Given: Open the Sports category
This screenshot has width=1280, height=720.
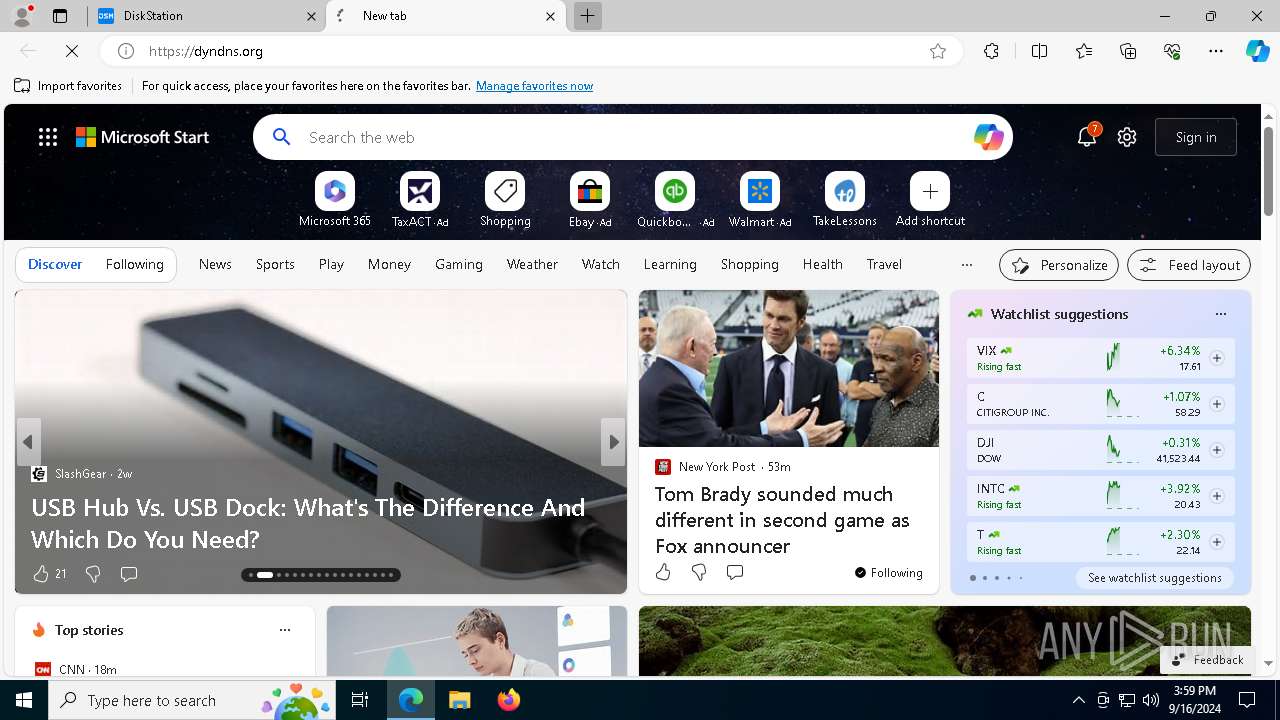Looking at the screenshot, I should coord(275,264).
